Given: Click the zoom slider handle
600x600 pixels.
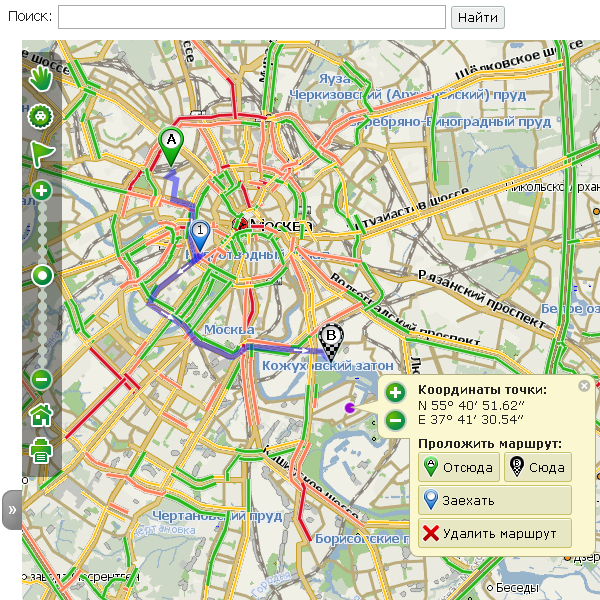Looking at the screenshot, I should [41, 275].
